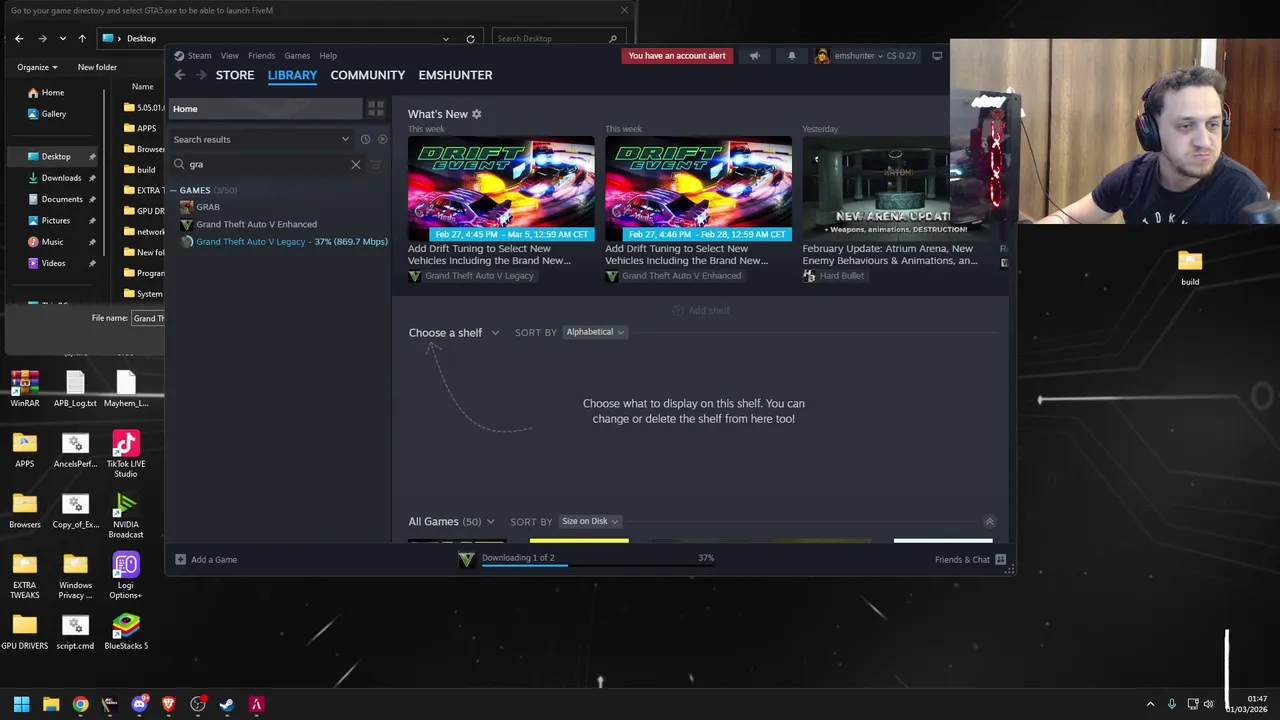
Task: Open NVIDIA Broadcast desktop icon
Action: click(x=126, y=515)
